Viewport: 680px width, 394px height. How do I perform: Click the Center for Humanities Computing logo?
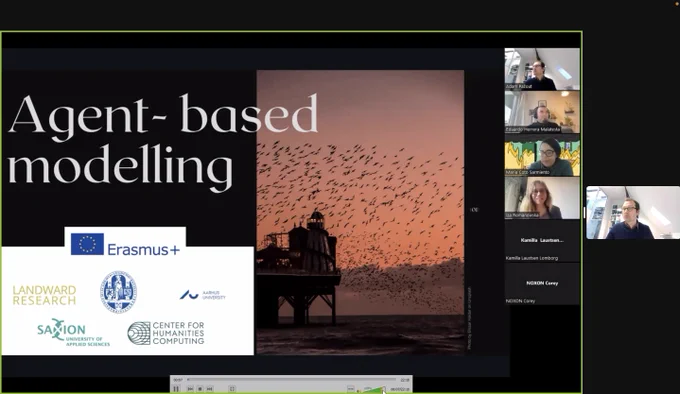[166, 333]
